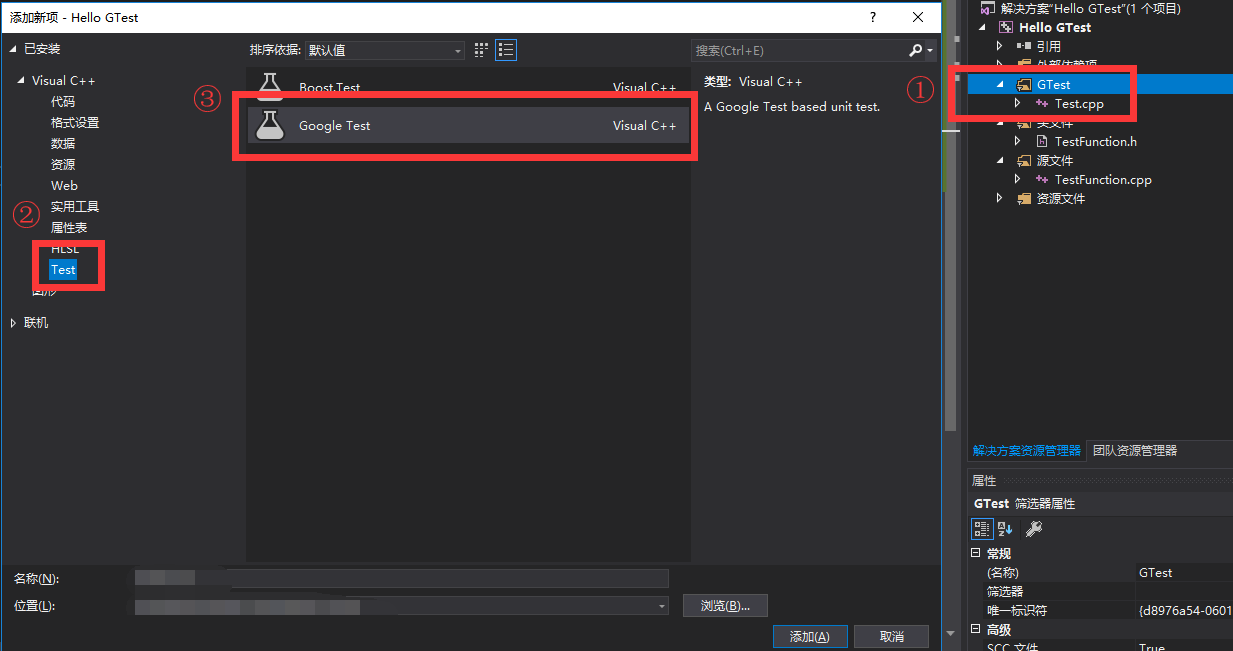Collapse the 常规 property group
The height and width of the screenshot is (651, 1233).
click(x=977, y=553)
